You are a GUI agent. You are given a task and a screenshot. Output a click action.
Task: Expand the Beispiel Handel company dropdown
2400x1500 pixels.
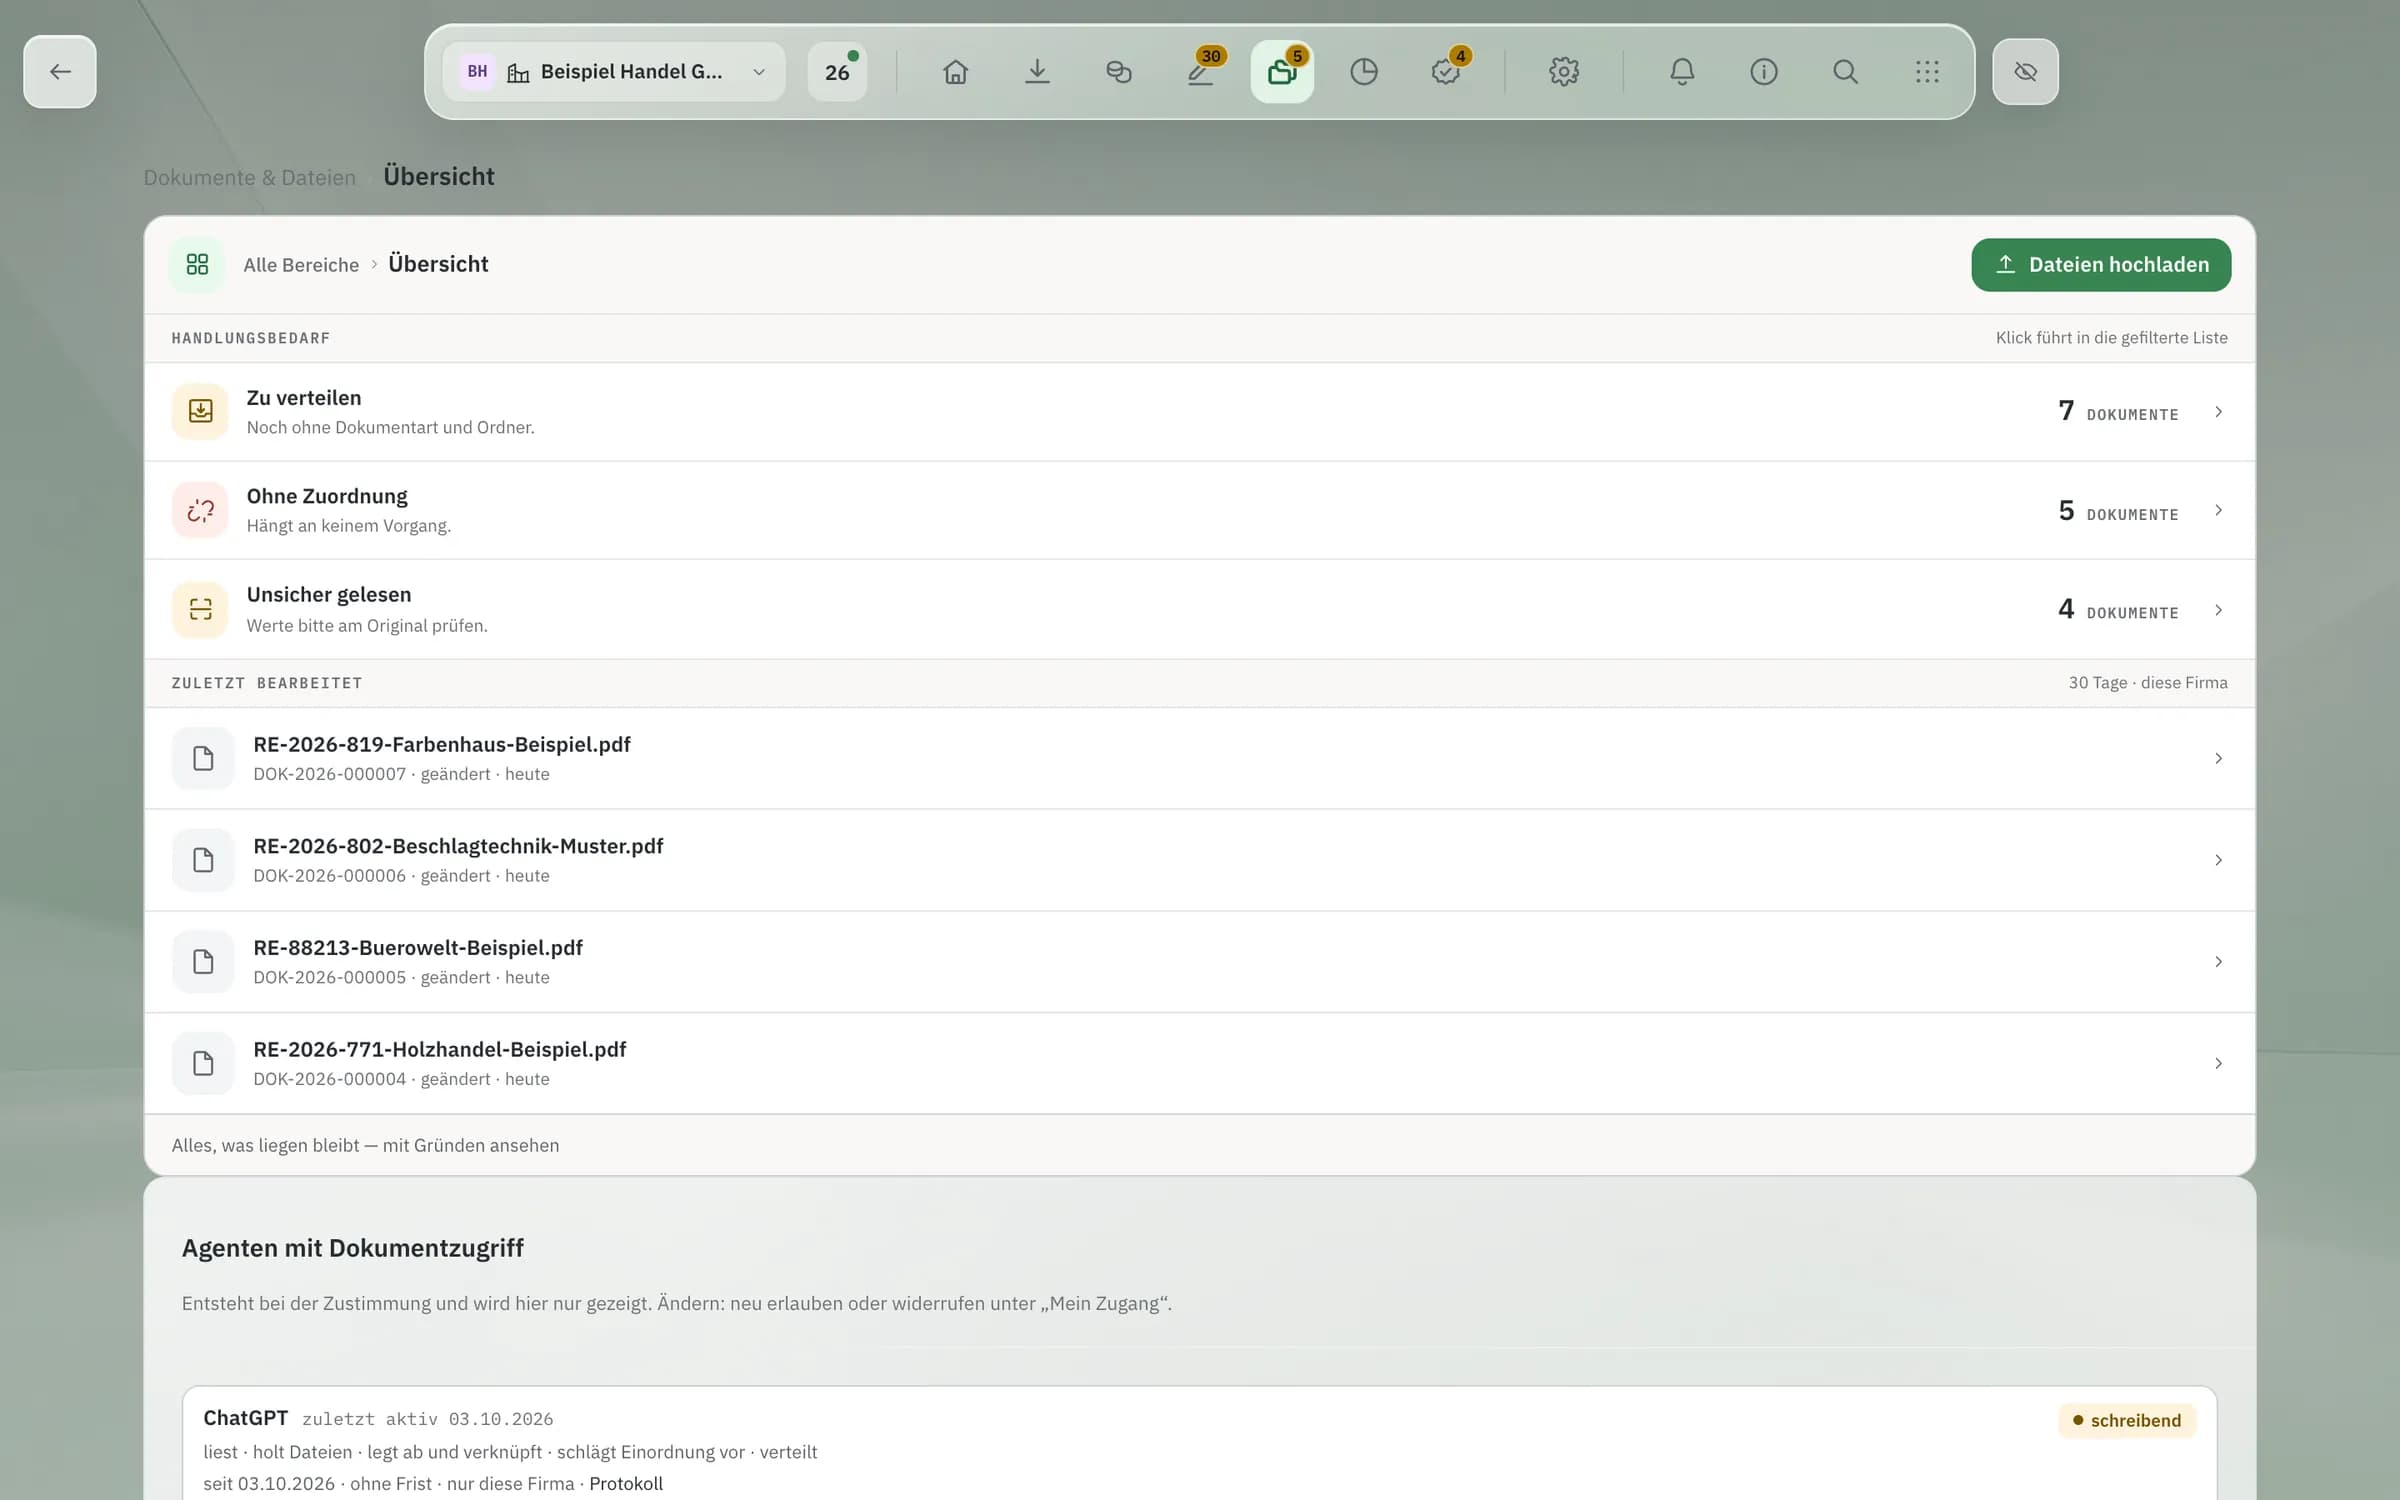[614, 72]
